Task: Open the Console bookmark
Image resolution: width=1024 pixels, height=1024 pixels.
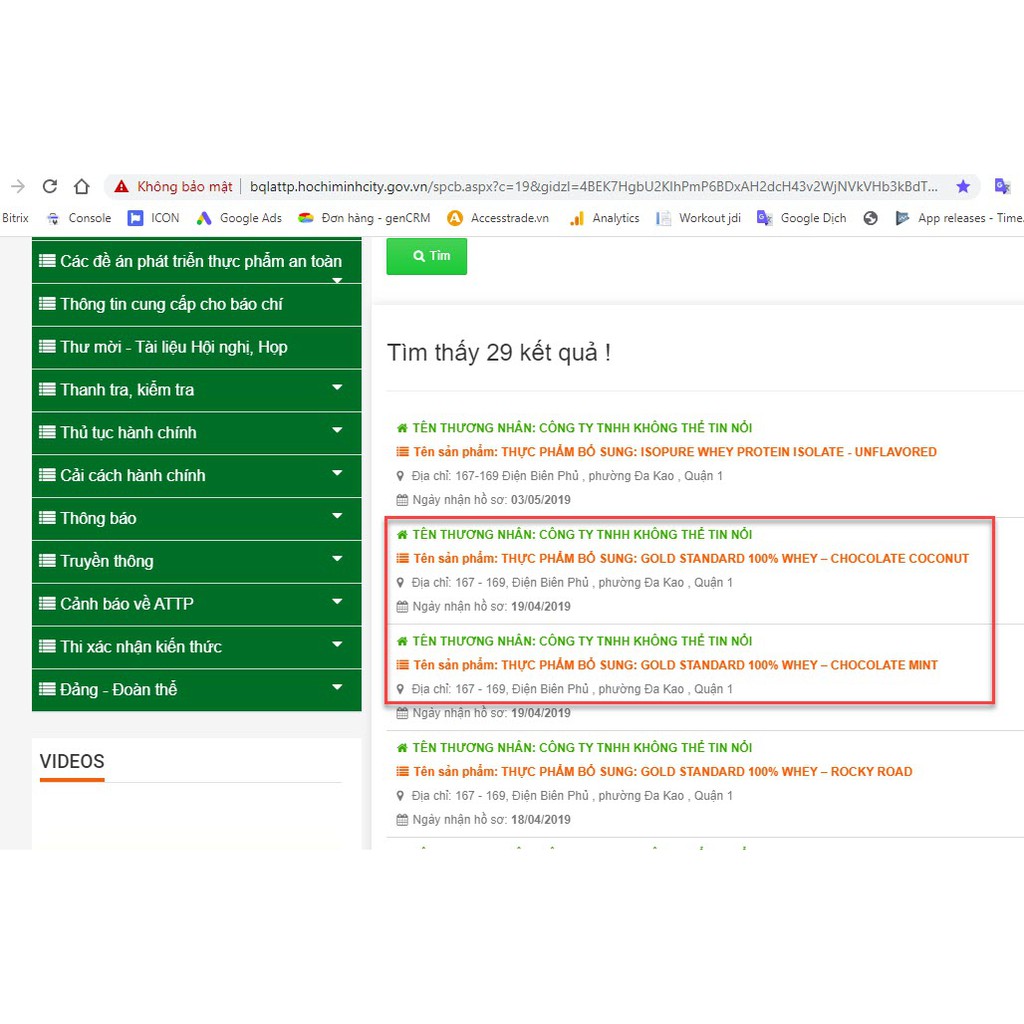Action: tap(79, 218)
